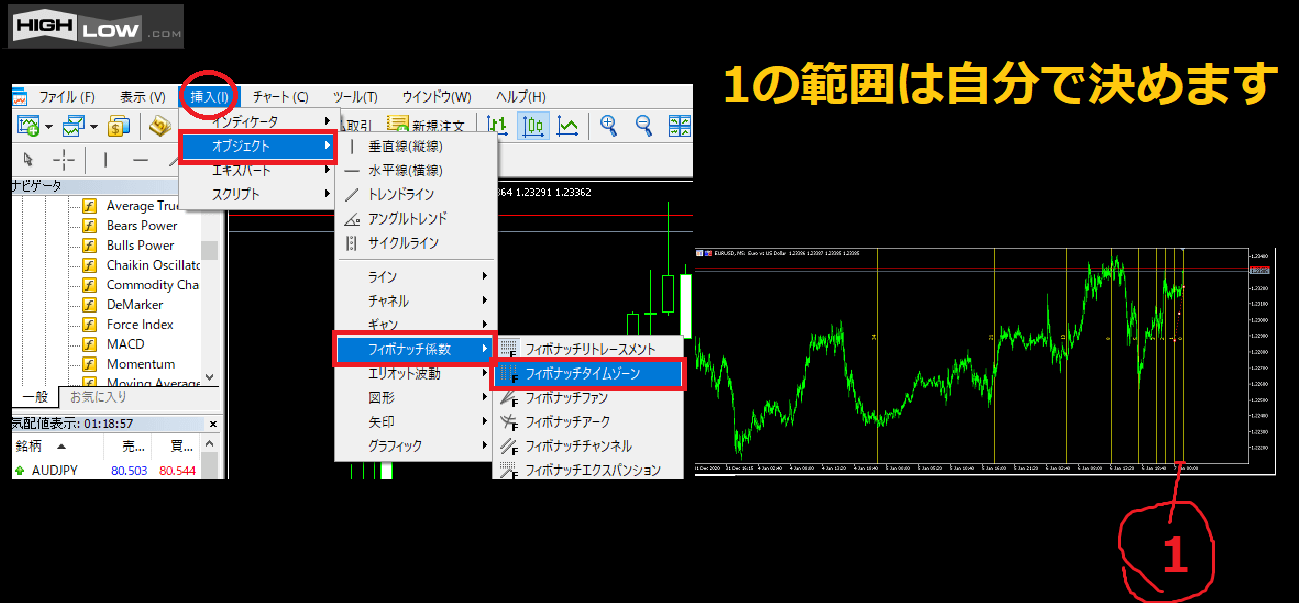
Task: Switch chart to bar chart mode
Action: point(498,126)
